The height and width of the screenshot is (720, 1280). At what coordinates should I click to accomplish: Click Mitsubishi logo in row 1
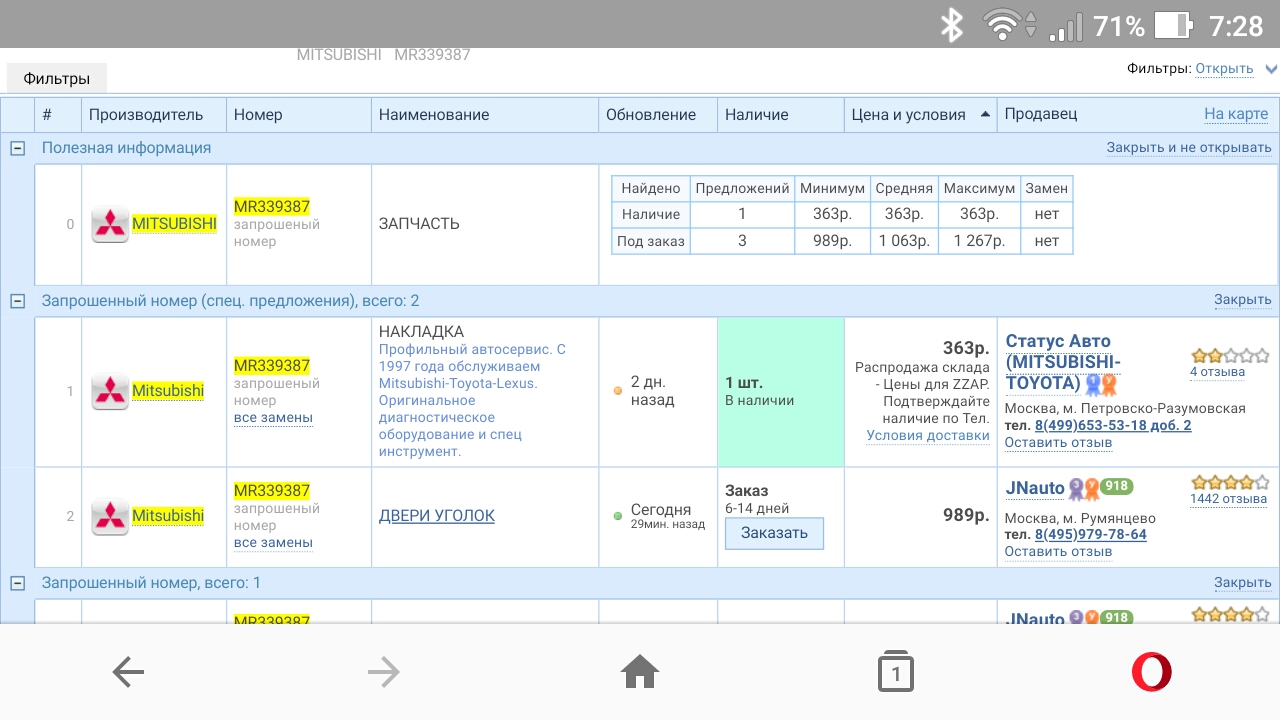110,391
